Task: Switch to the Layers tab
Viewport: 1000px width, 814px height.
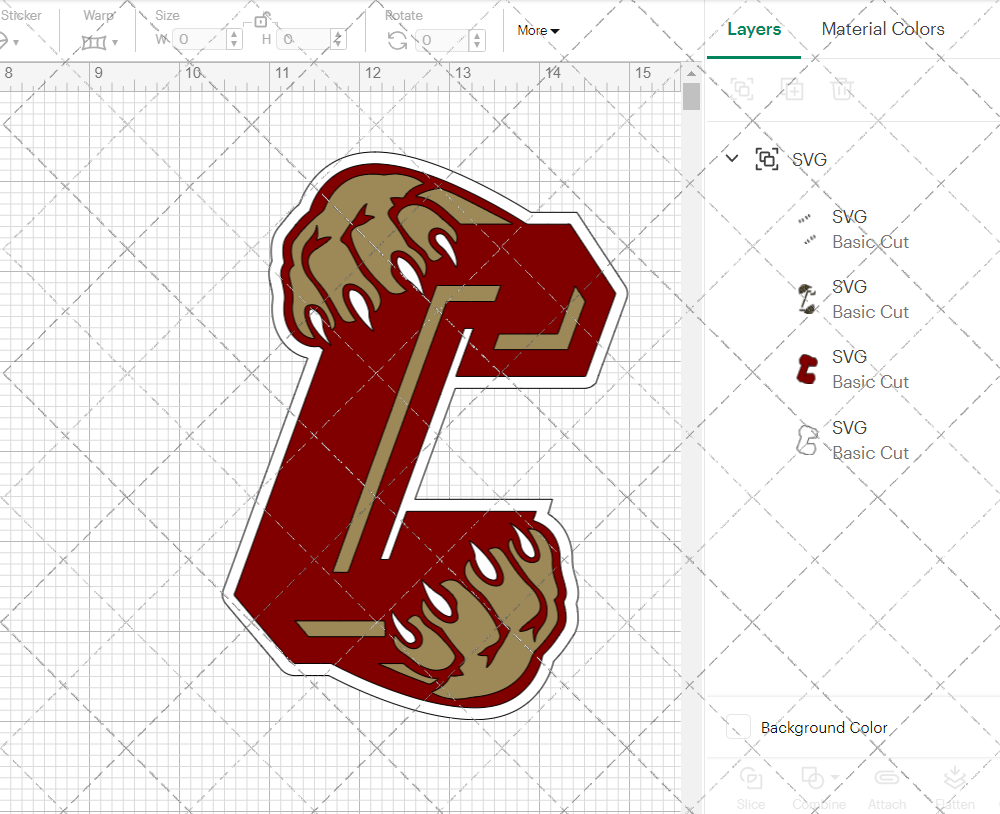Action: 754,29
